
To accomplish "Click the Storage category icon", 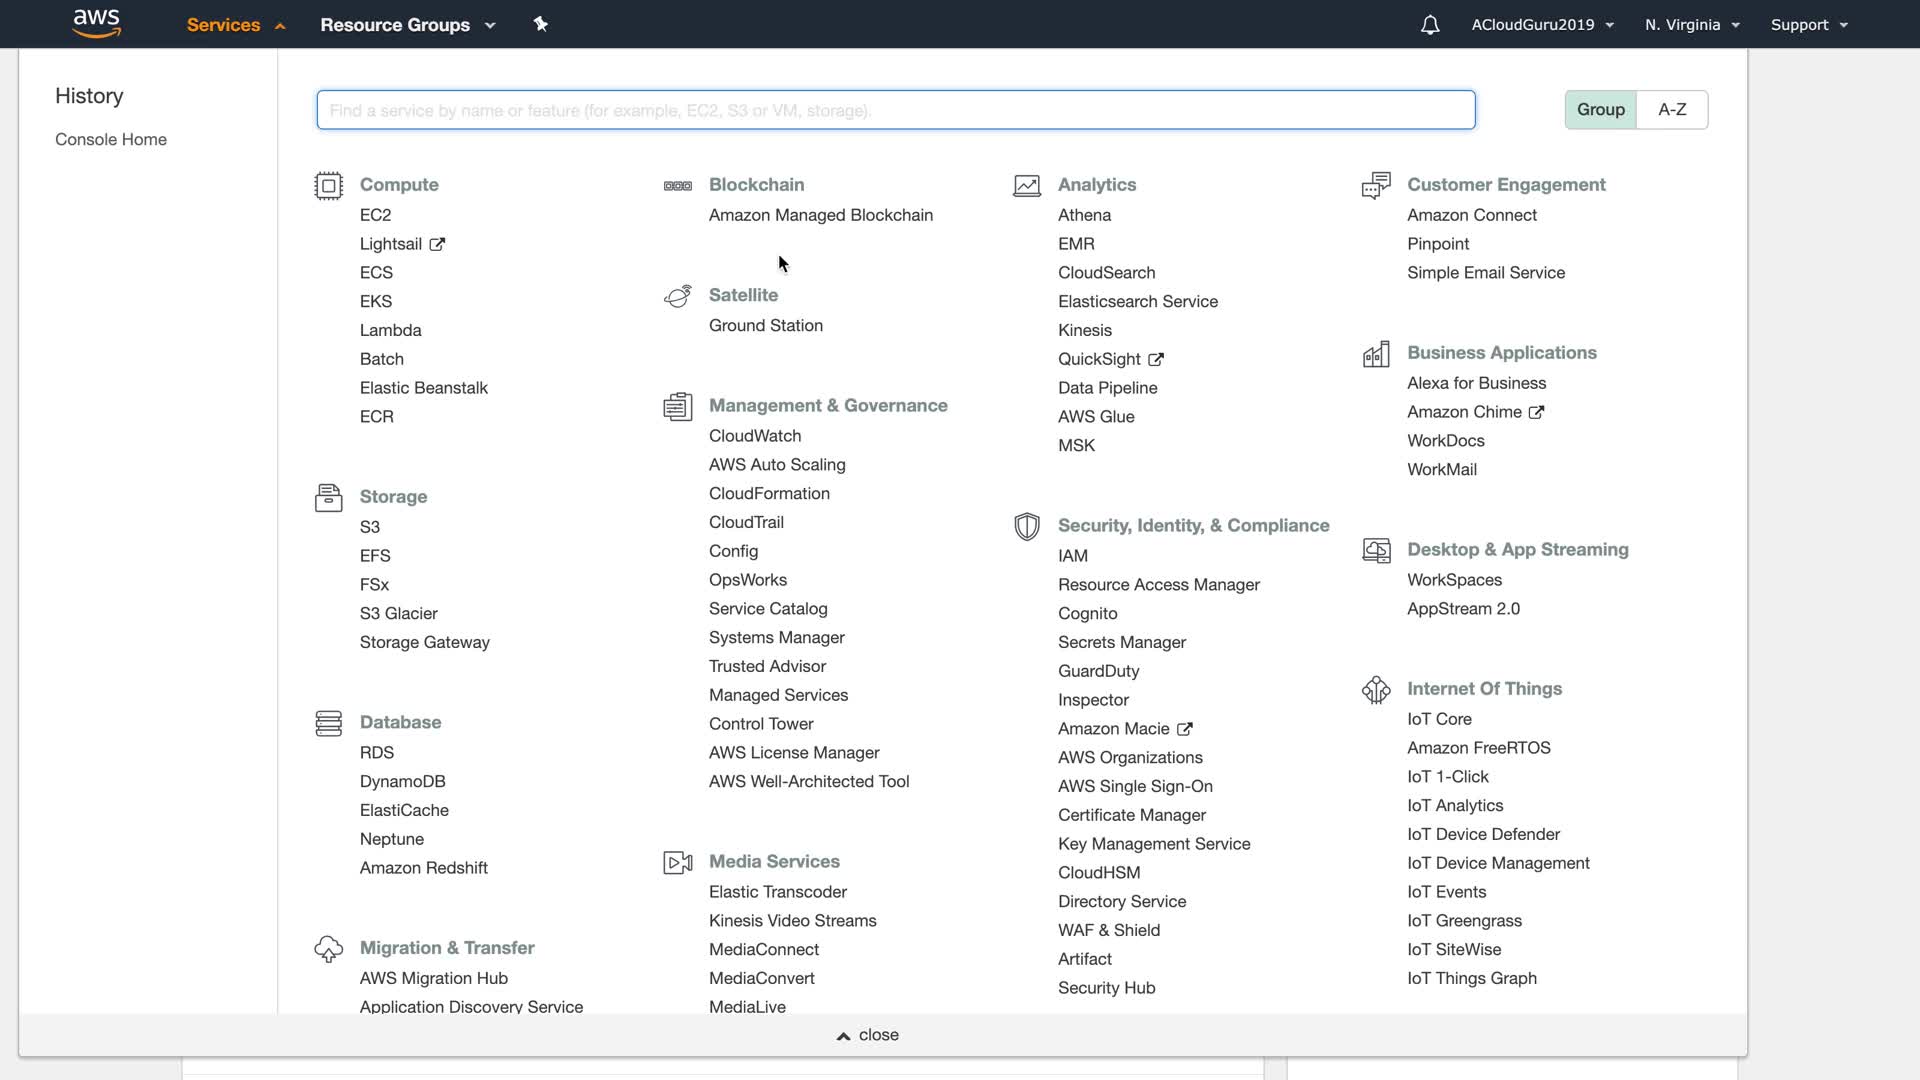I will tap(328, 497).
